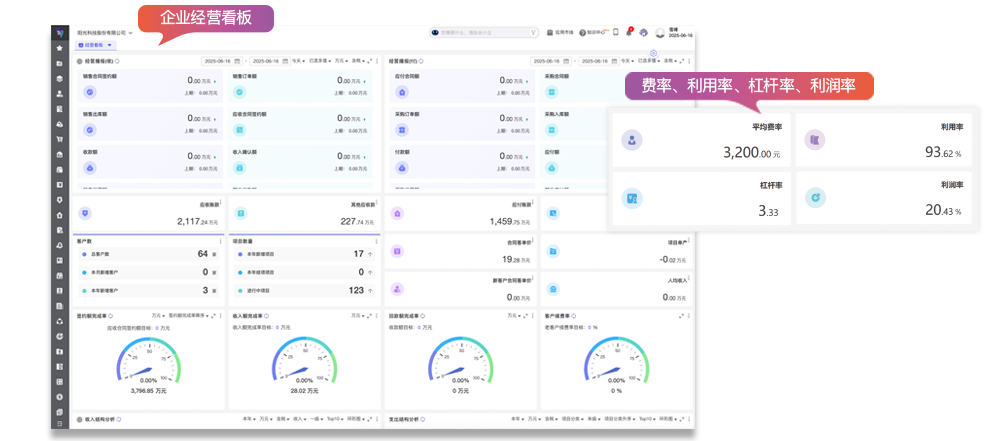Click the 应收账款 shield icon
The height and width of the screenshot is (441, 1000).
85,213
